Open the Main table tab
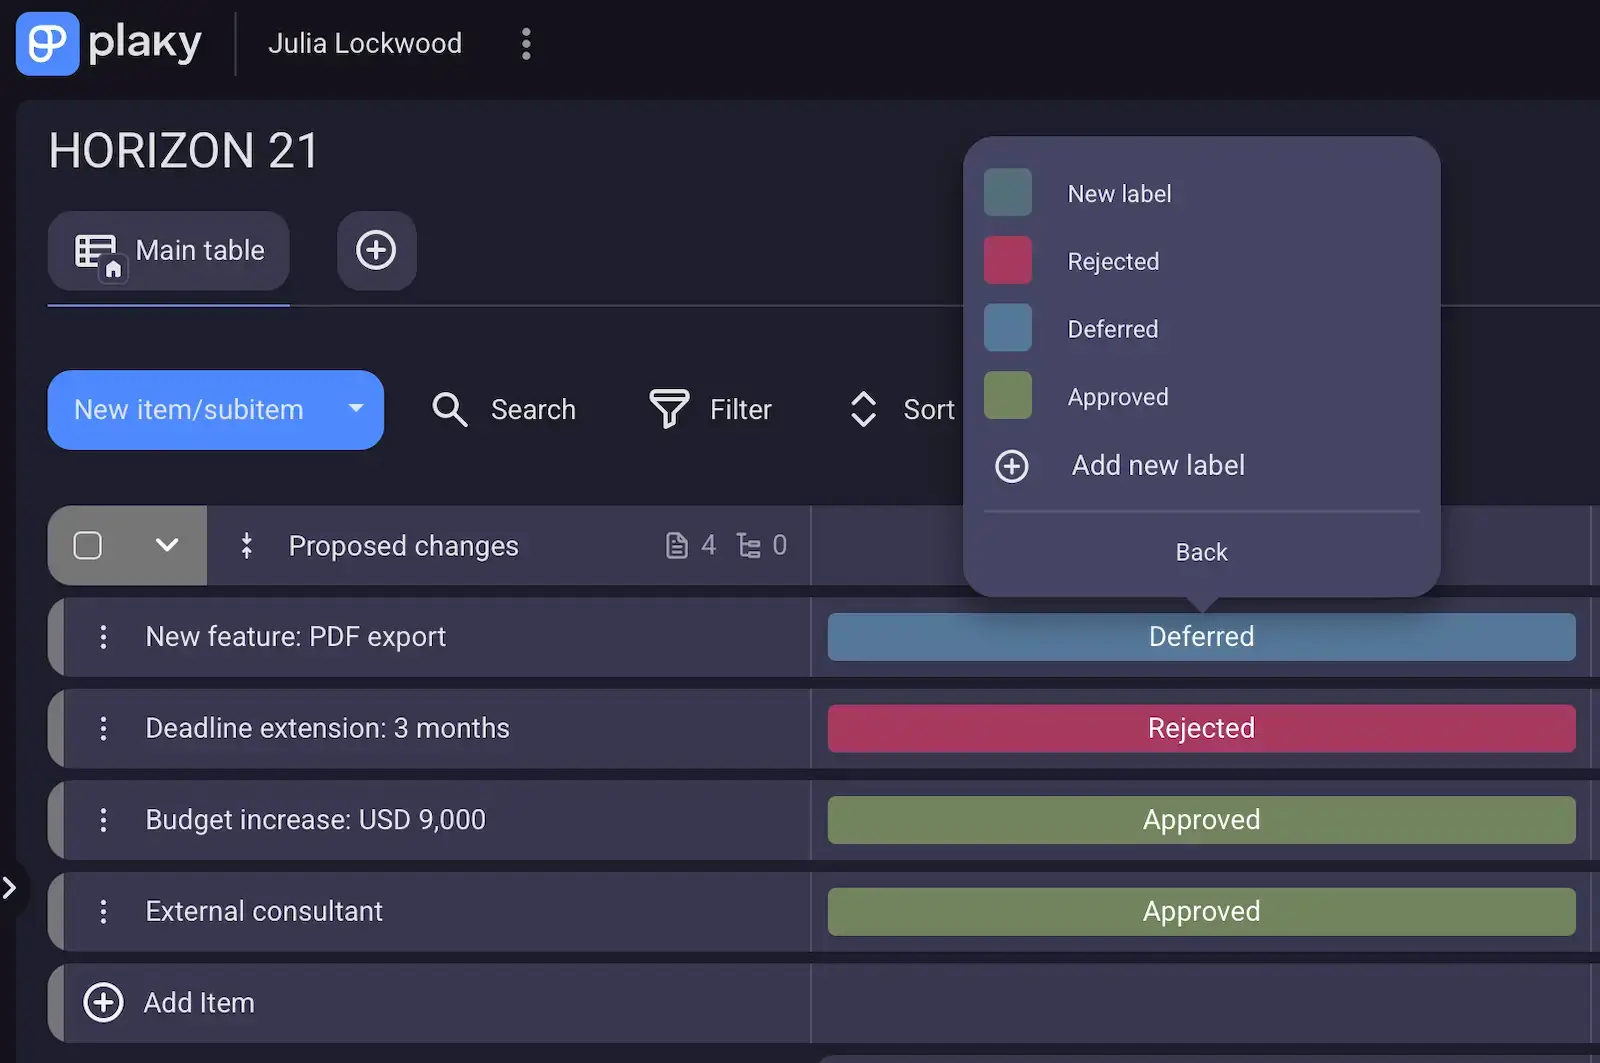This screenshot has width=1600, height=1063. coord(169,250)
